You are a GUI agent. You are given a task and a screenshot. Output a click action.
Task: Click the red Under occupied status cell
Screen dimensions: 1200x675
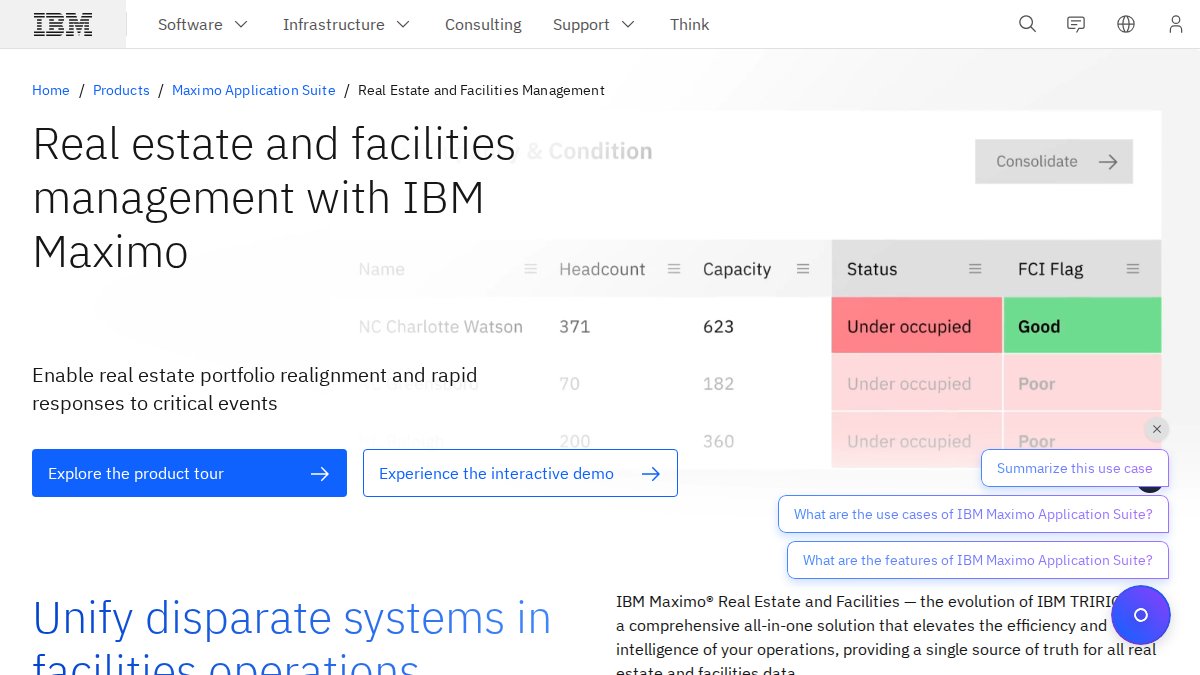[916, 326]
